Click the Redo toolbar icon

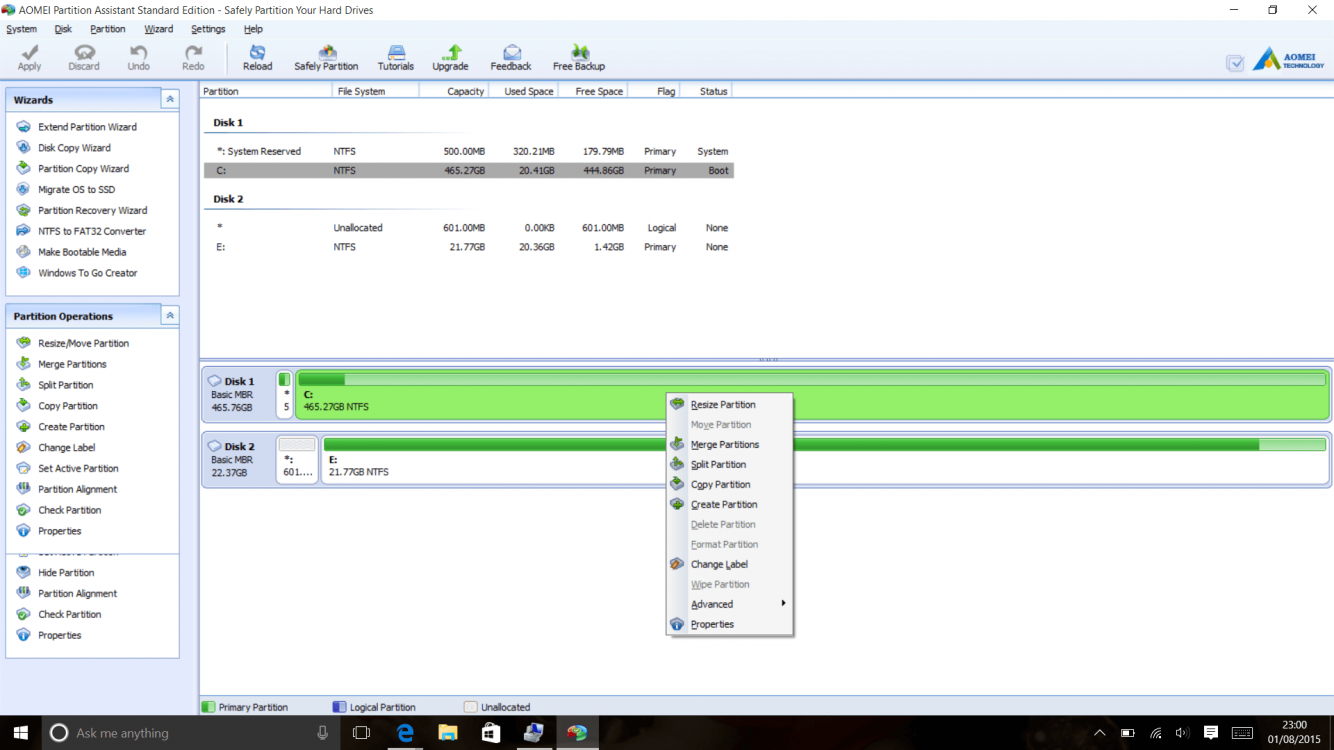click(193, 57)
